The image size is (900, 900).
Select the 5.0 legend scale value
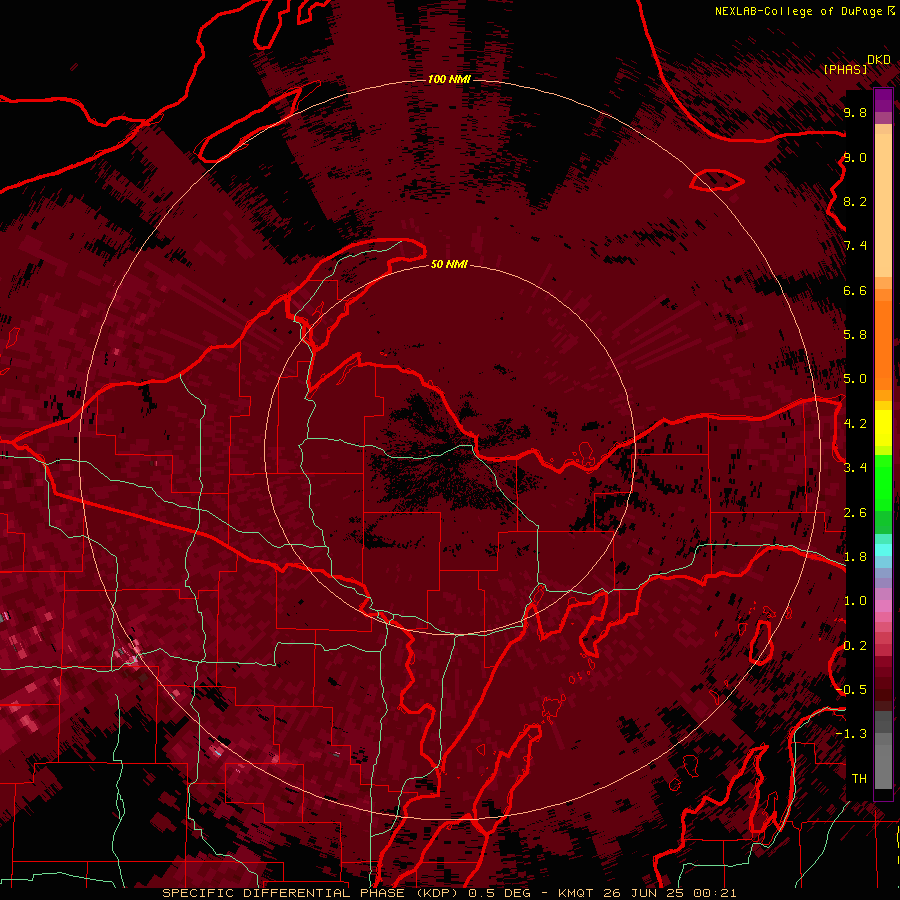(855, 379)
